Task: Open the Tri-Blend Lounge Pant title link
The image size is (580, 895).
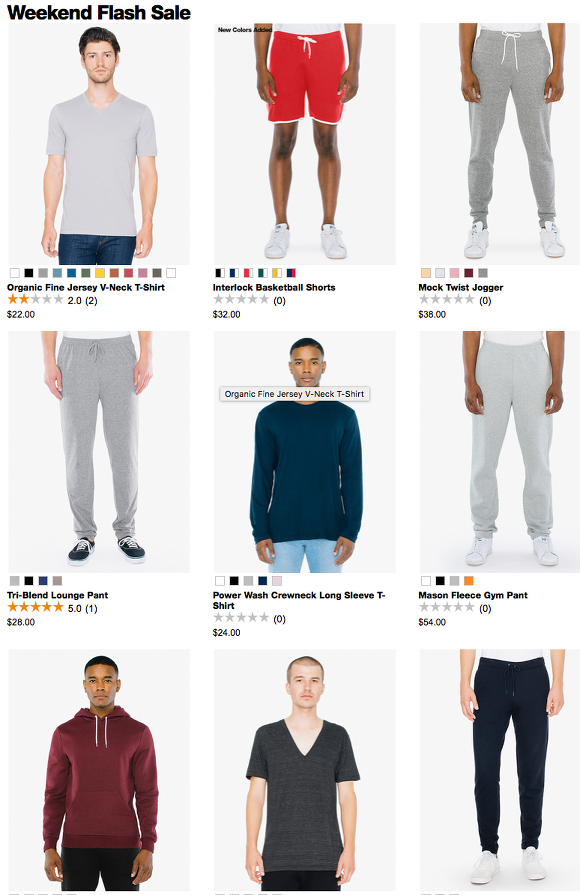Action: click(57, 595)
